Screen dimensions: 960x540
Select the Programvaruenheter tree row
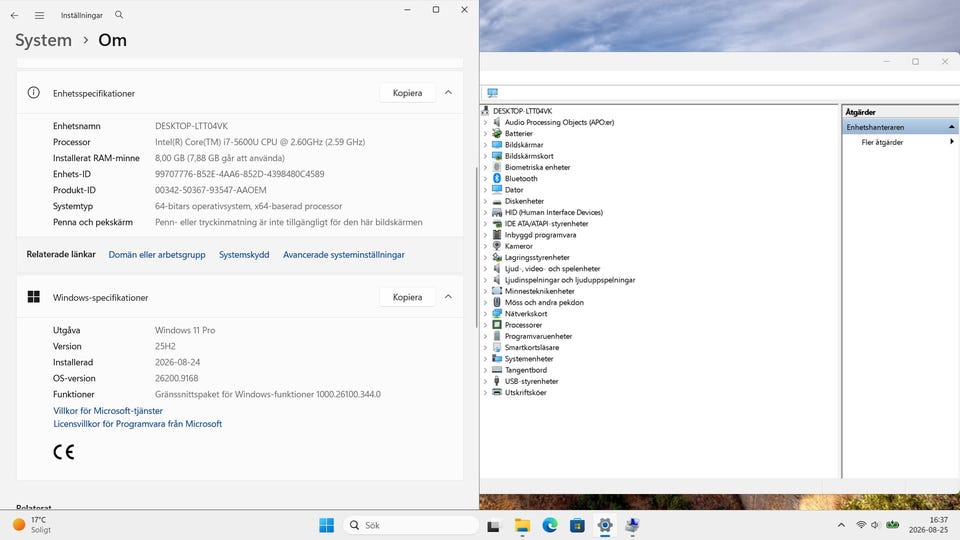pyautogui.click(x=538, y=336)
